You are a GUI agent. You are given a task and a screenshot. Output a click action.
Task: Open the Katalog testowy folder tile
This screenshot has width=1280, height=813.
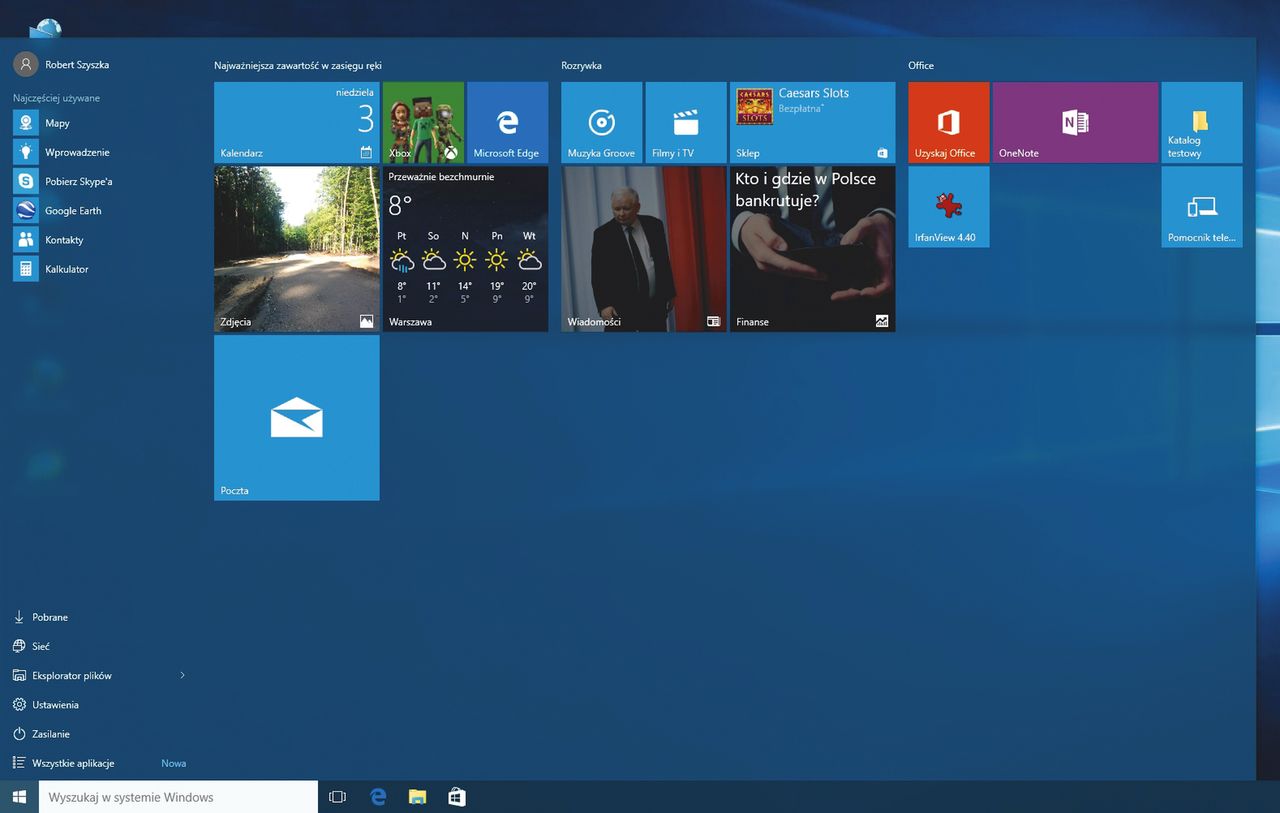[x=1202, y=123]
